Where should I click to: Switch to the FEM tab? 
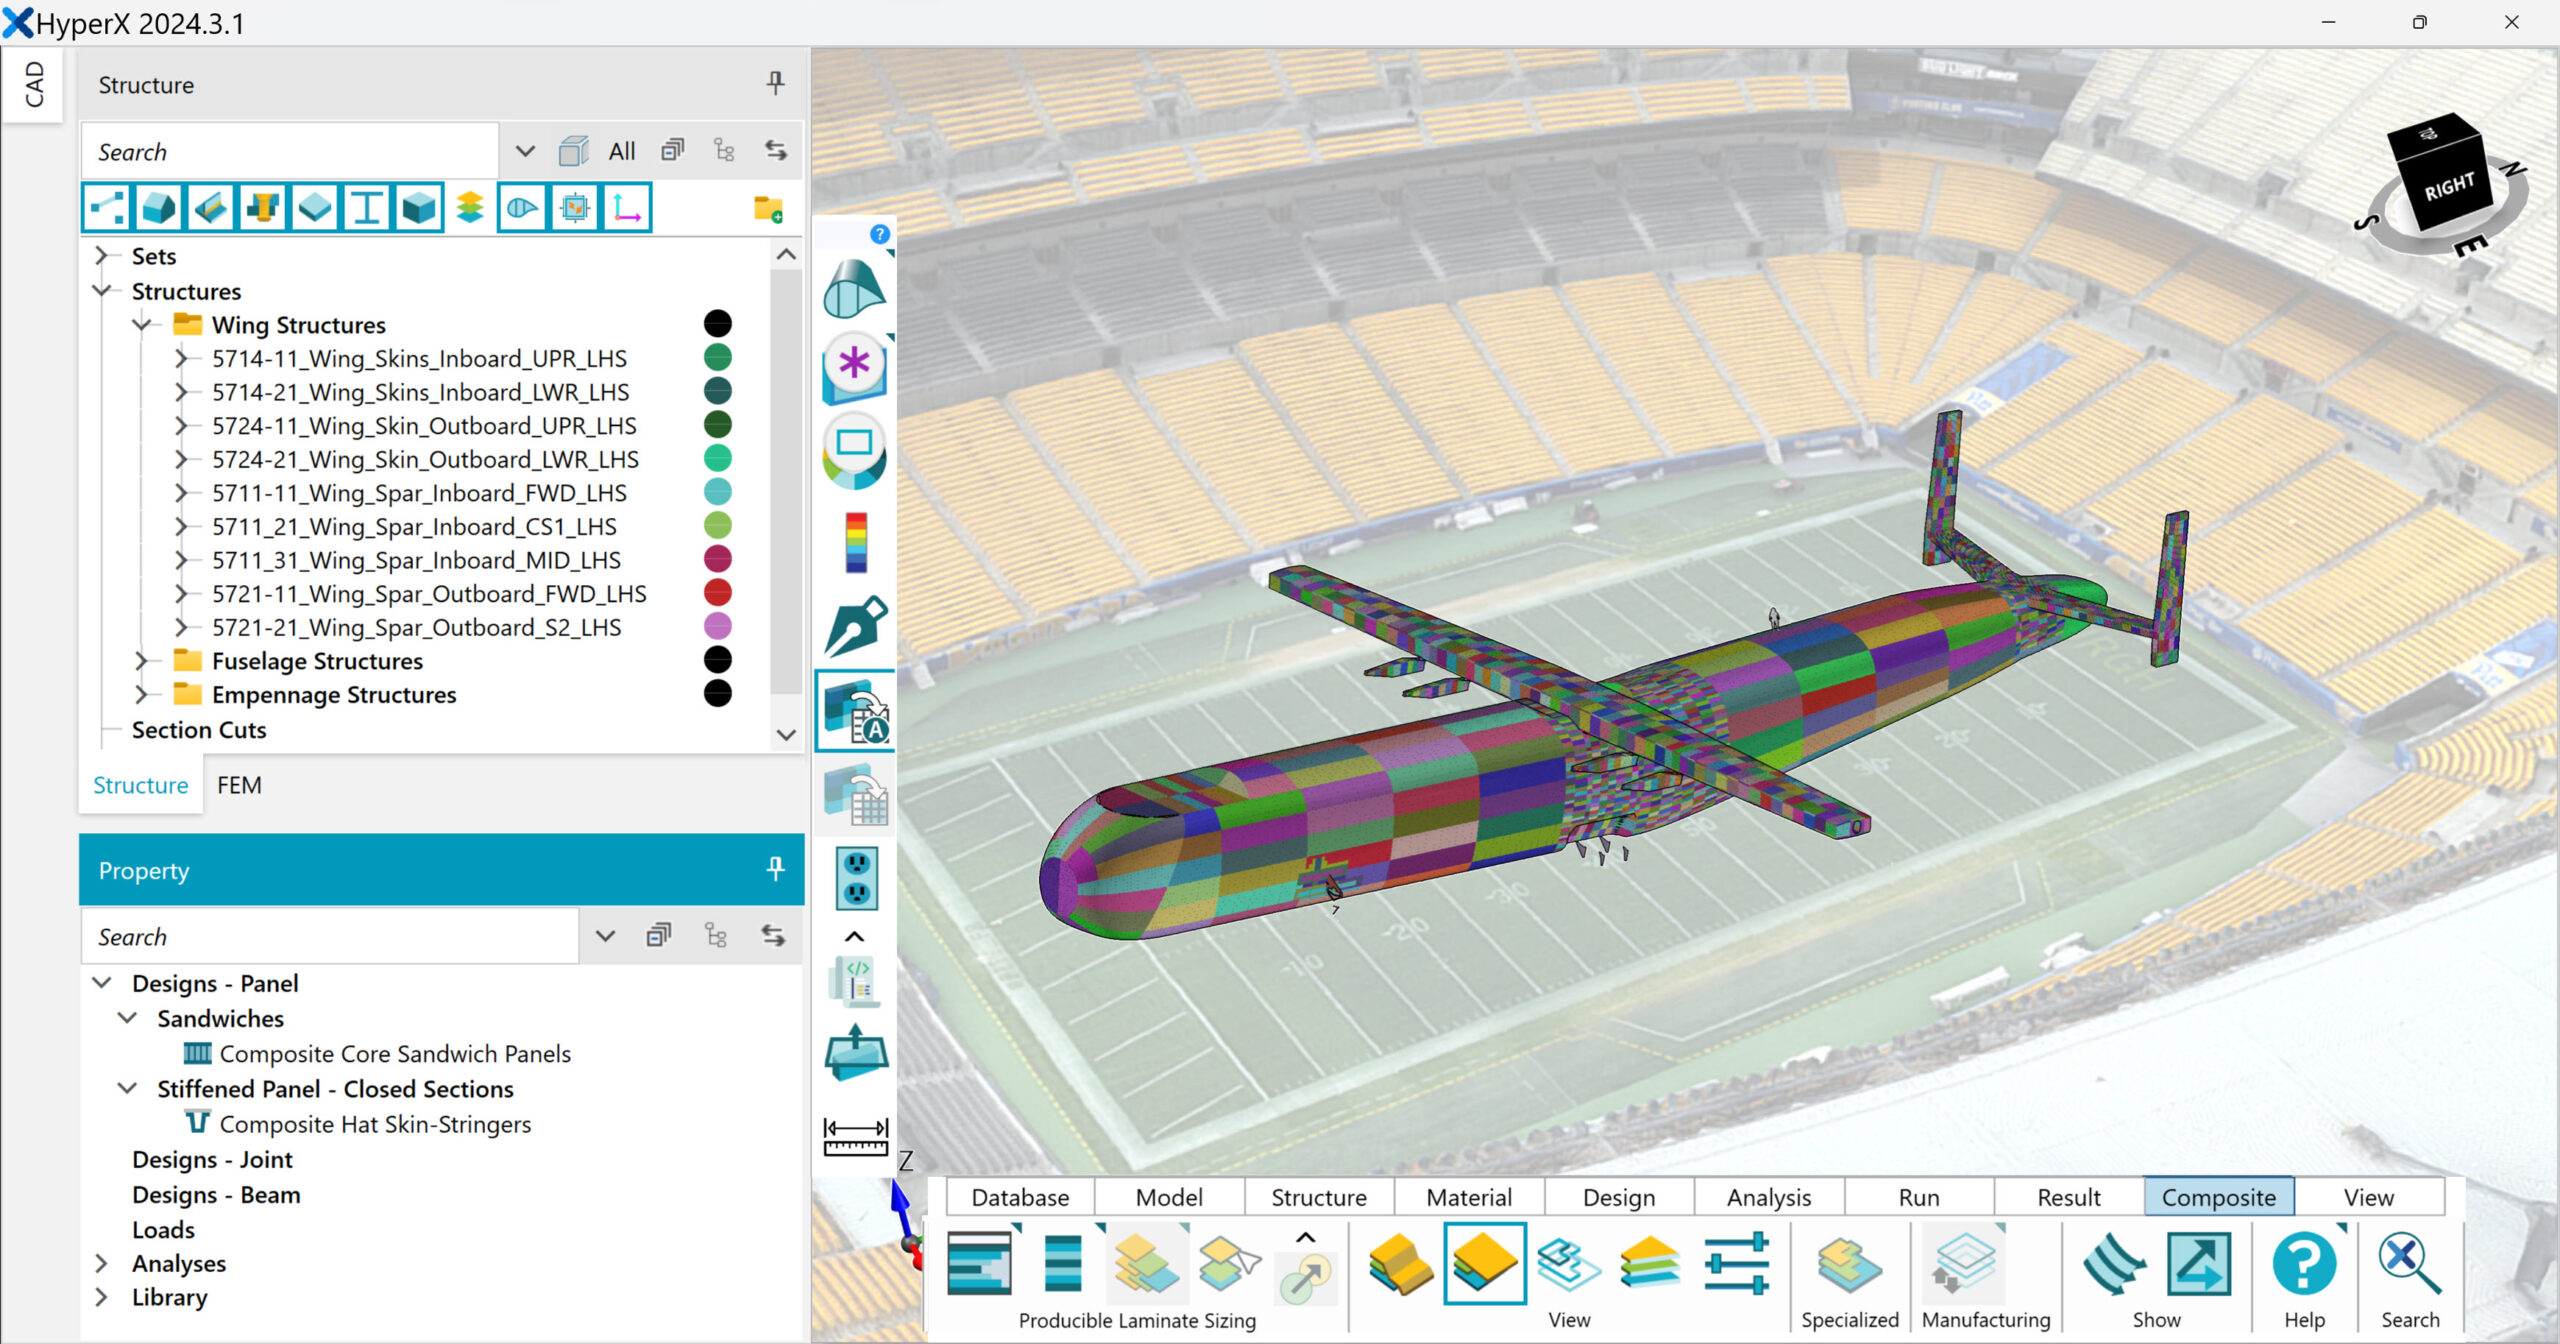click(x=239, y=785)
